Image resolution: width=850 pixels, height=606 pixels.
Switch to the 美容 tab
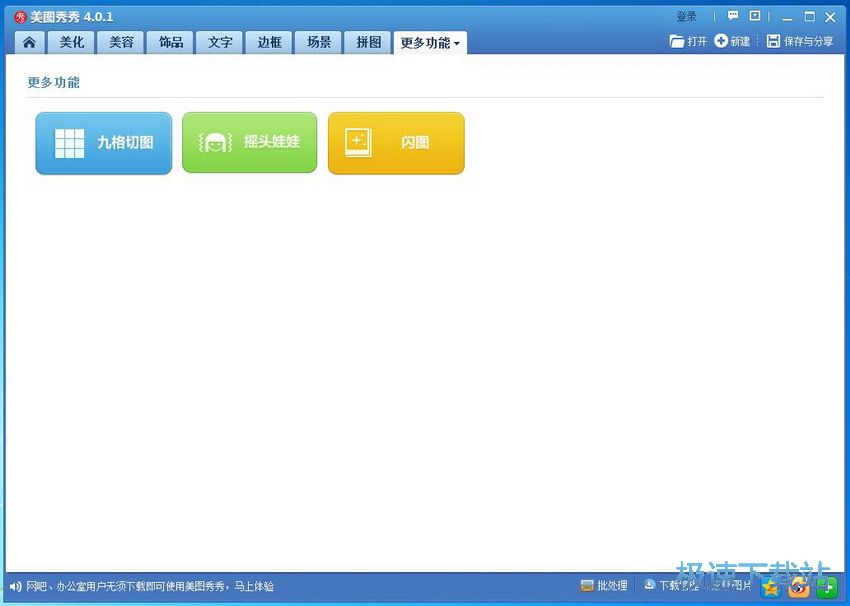121,42
